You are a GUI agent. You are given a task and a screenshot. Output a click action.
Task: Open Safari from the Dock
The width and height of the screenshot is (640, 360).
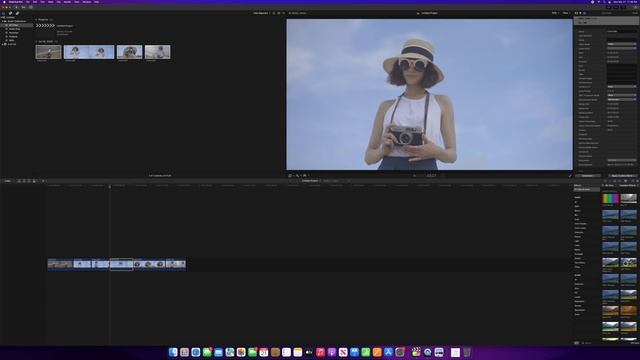196,352
